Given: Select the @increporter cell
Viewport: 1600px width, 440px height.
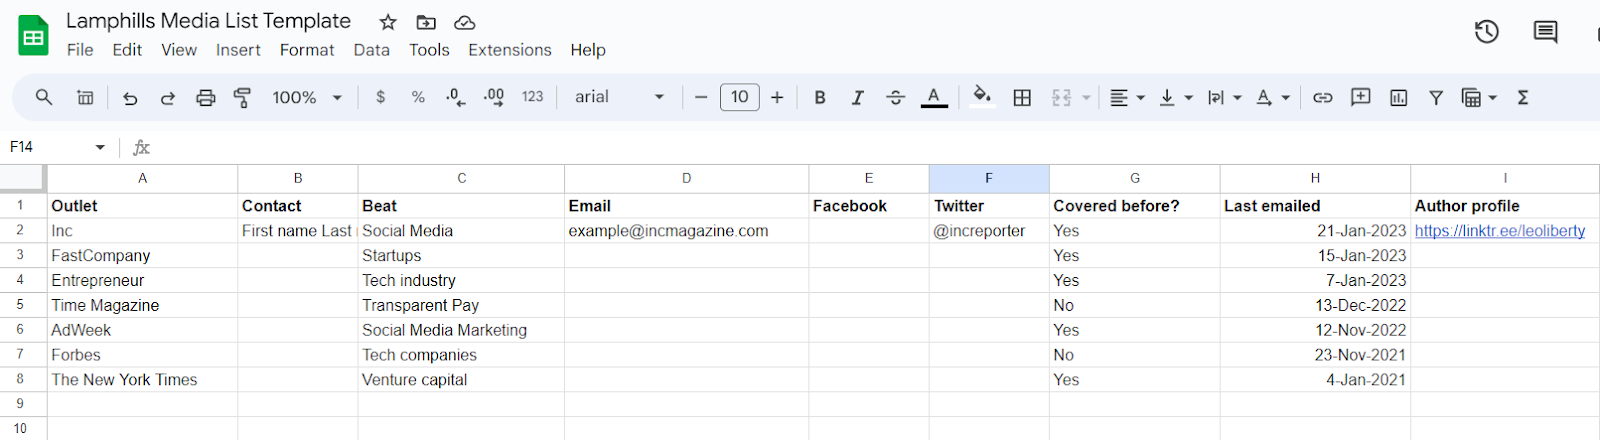Looking at the screenshot, I should pos(989,231).
